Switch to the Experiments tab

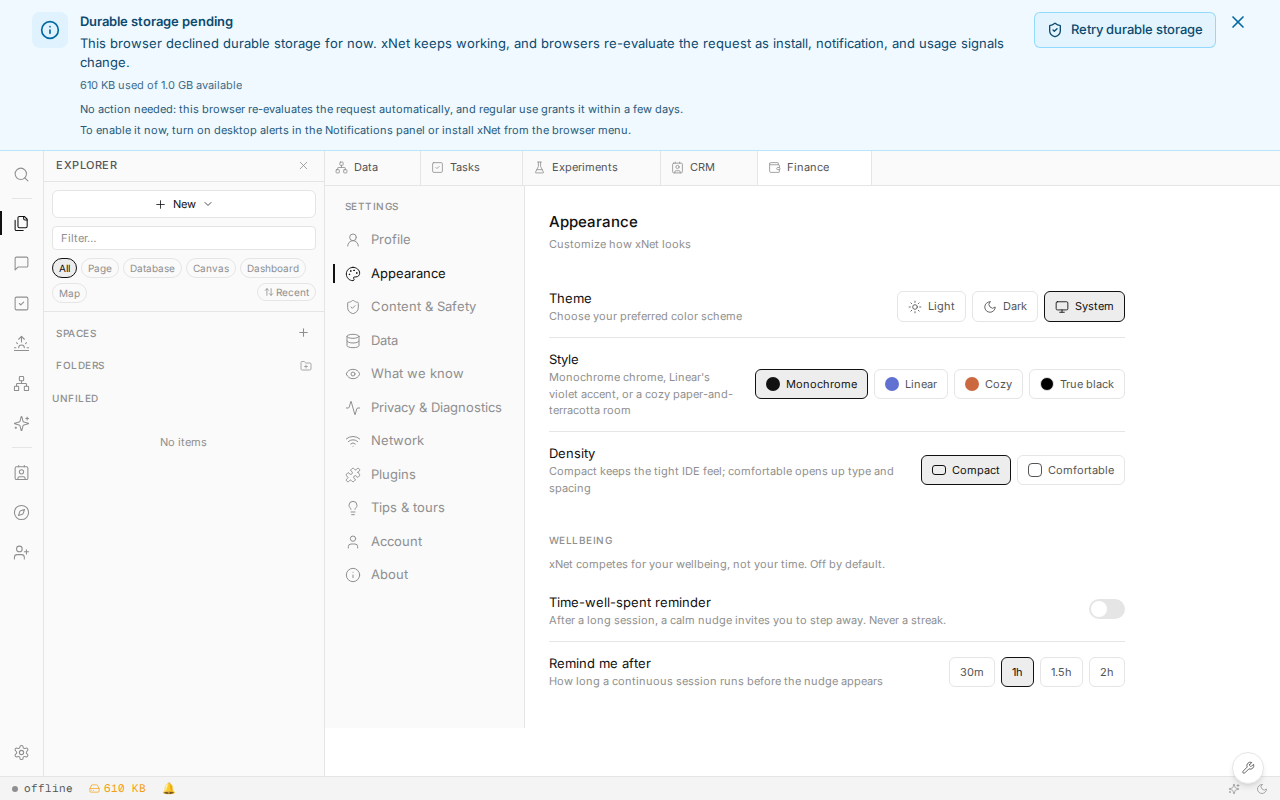pos(591,167)
